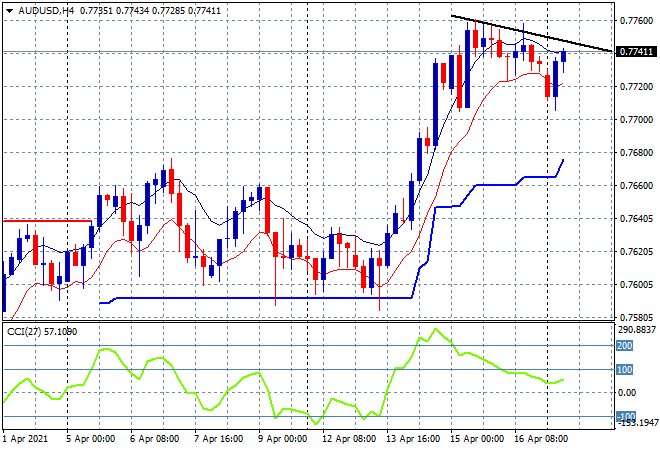Select the AUDUSD,H4 chart title text
Screen dimensions: 660x450
pyautogui.click(x=46, y=11)
